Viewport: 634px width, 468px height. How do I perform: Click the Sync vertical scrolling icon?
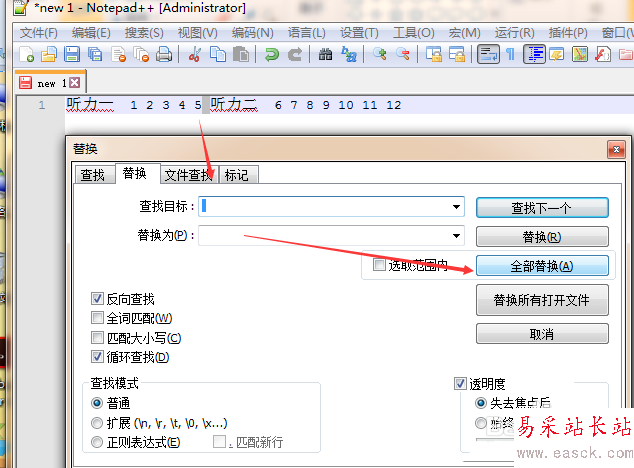coord(434,54)
